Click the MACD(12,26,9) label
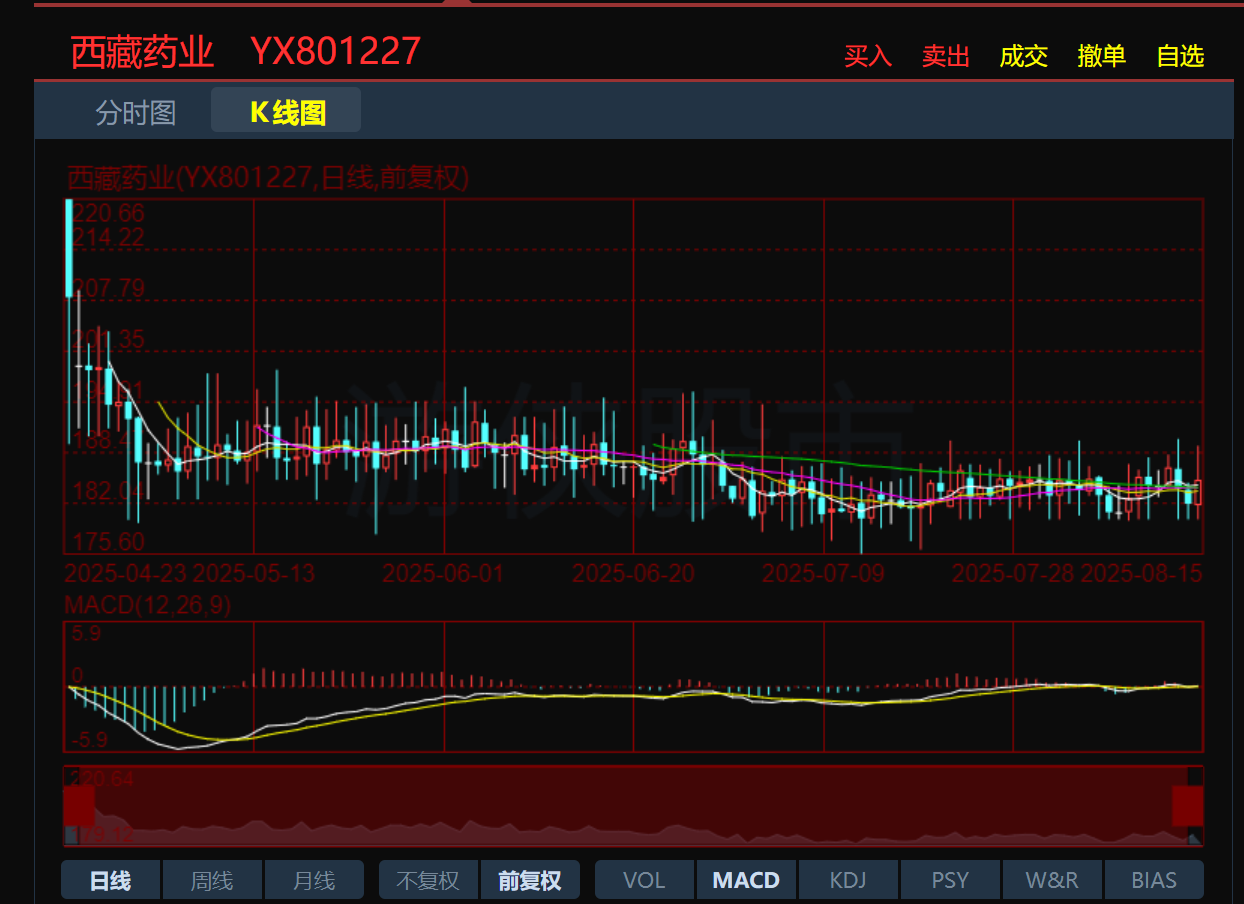 (147, 605)
